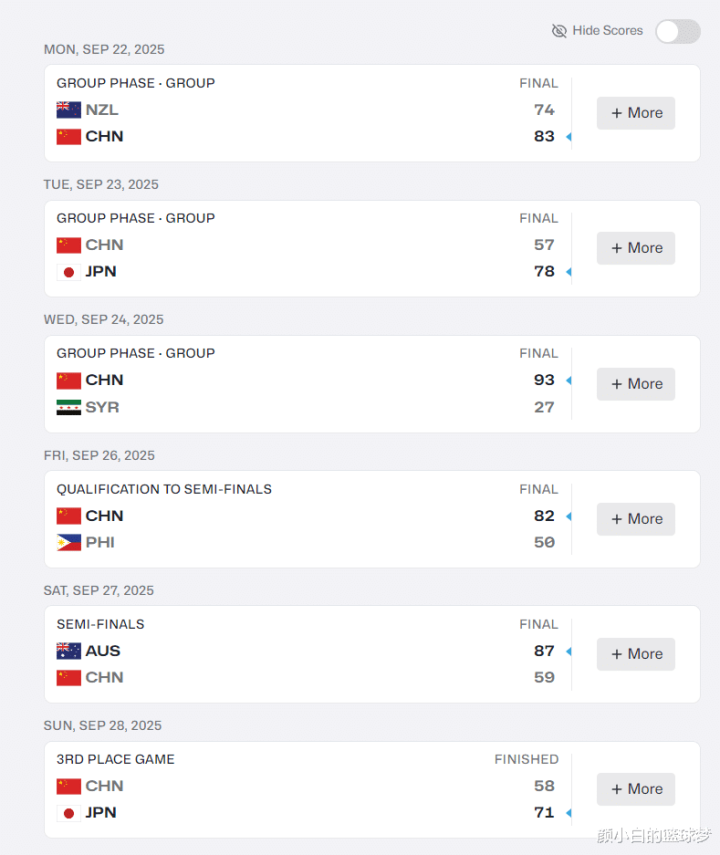Open More for the semi-finals game
Viewport: 720px width, 855px height.
tap(636, 654)
